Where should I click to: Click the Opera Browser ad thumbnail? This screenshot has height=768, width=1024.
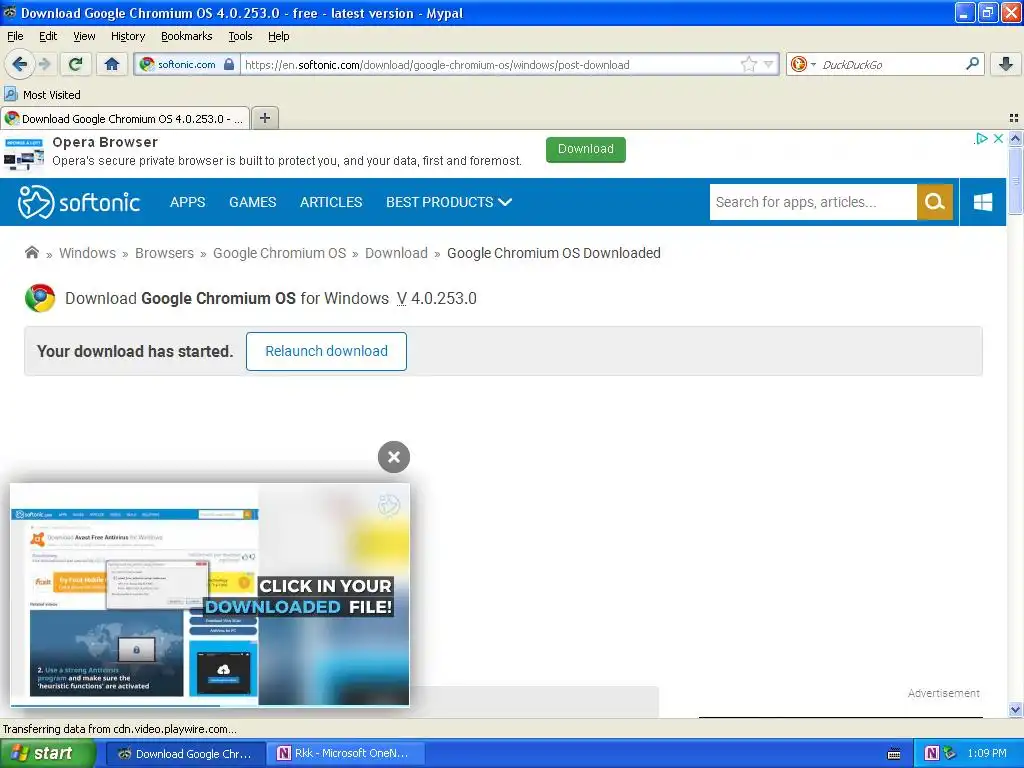[x=24, y=154]
